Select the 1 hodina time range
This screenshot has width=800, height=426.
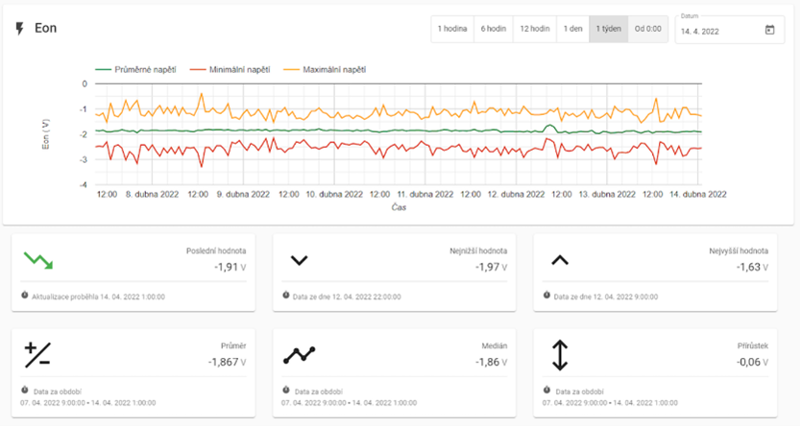pyautogui.click(x=452, y=29)
